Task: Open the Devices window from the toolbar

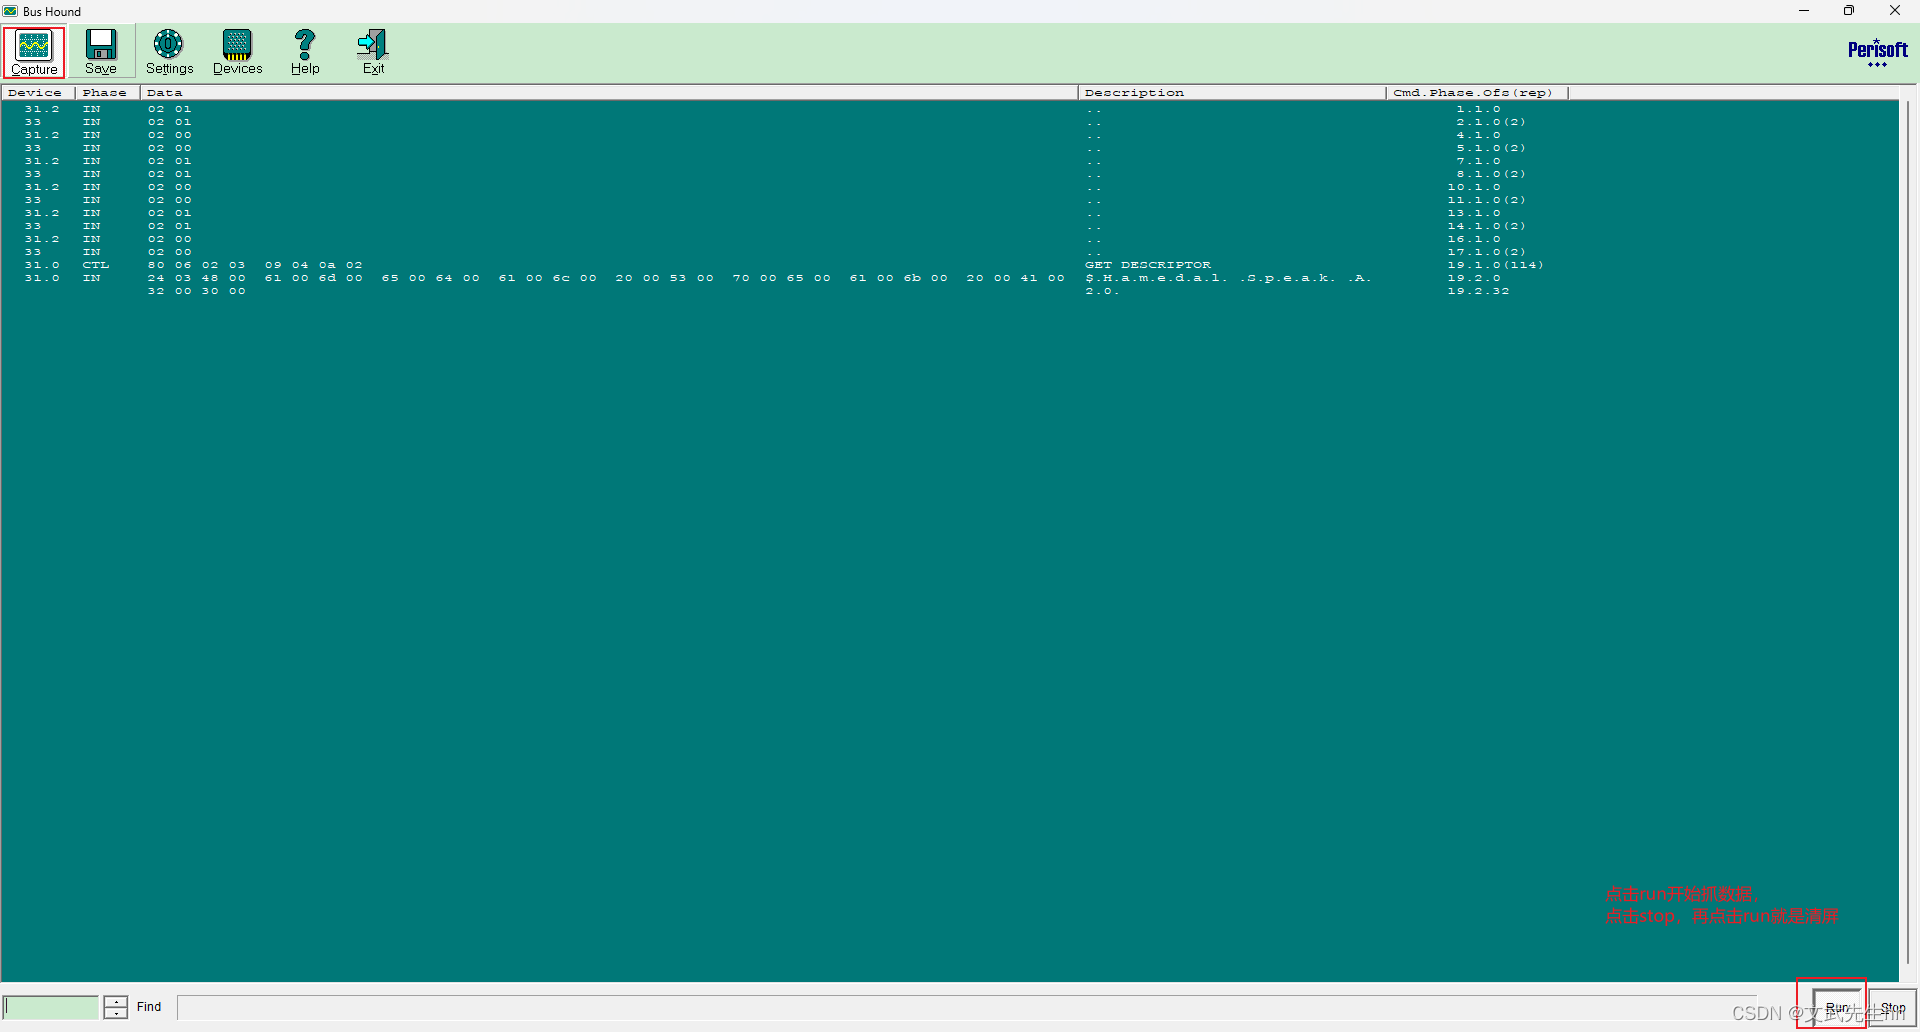Action: (236, 51)
